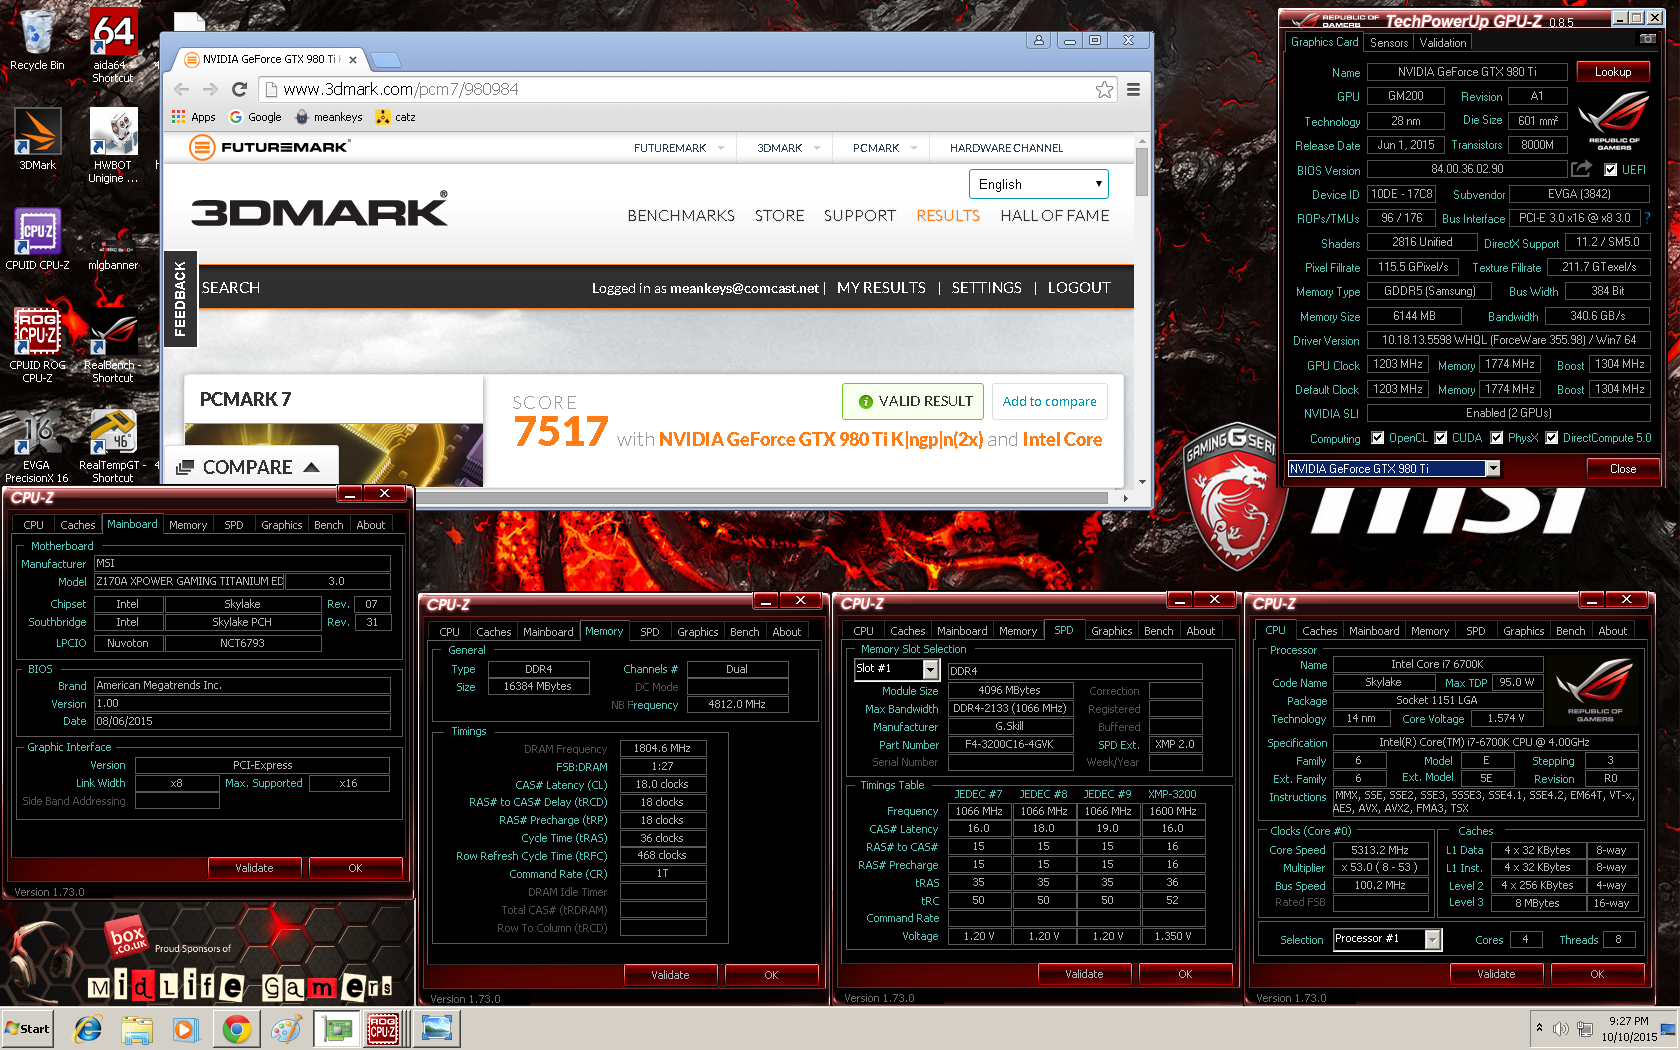Open Windows Media Player from taskbar
Image resolution: width=1680 pixels, height=1050 pixels.
[x=186, y=1028]
